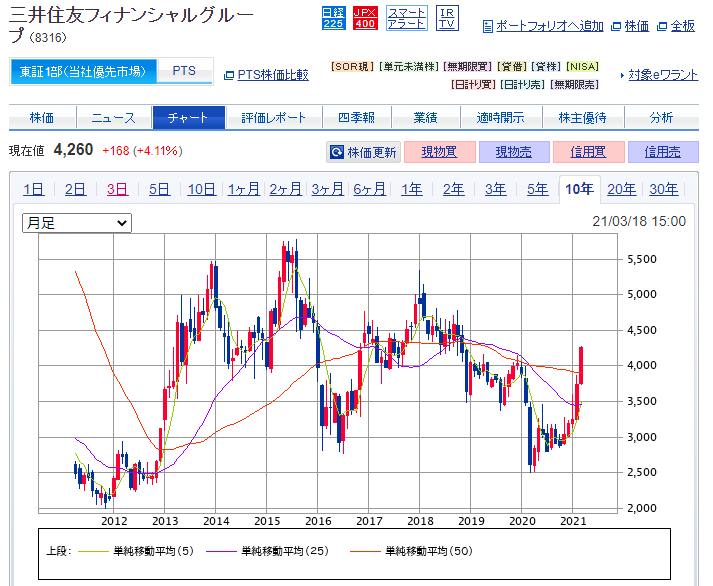The width and height of the screenshot is (713, 586).
Task: Select the 10日 chart period
Action: point(201,189)
